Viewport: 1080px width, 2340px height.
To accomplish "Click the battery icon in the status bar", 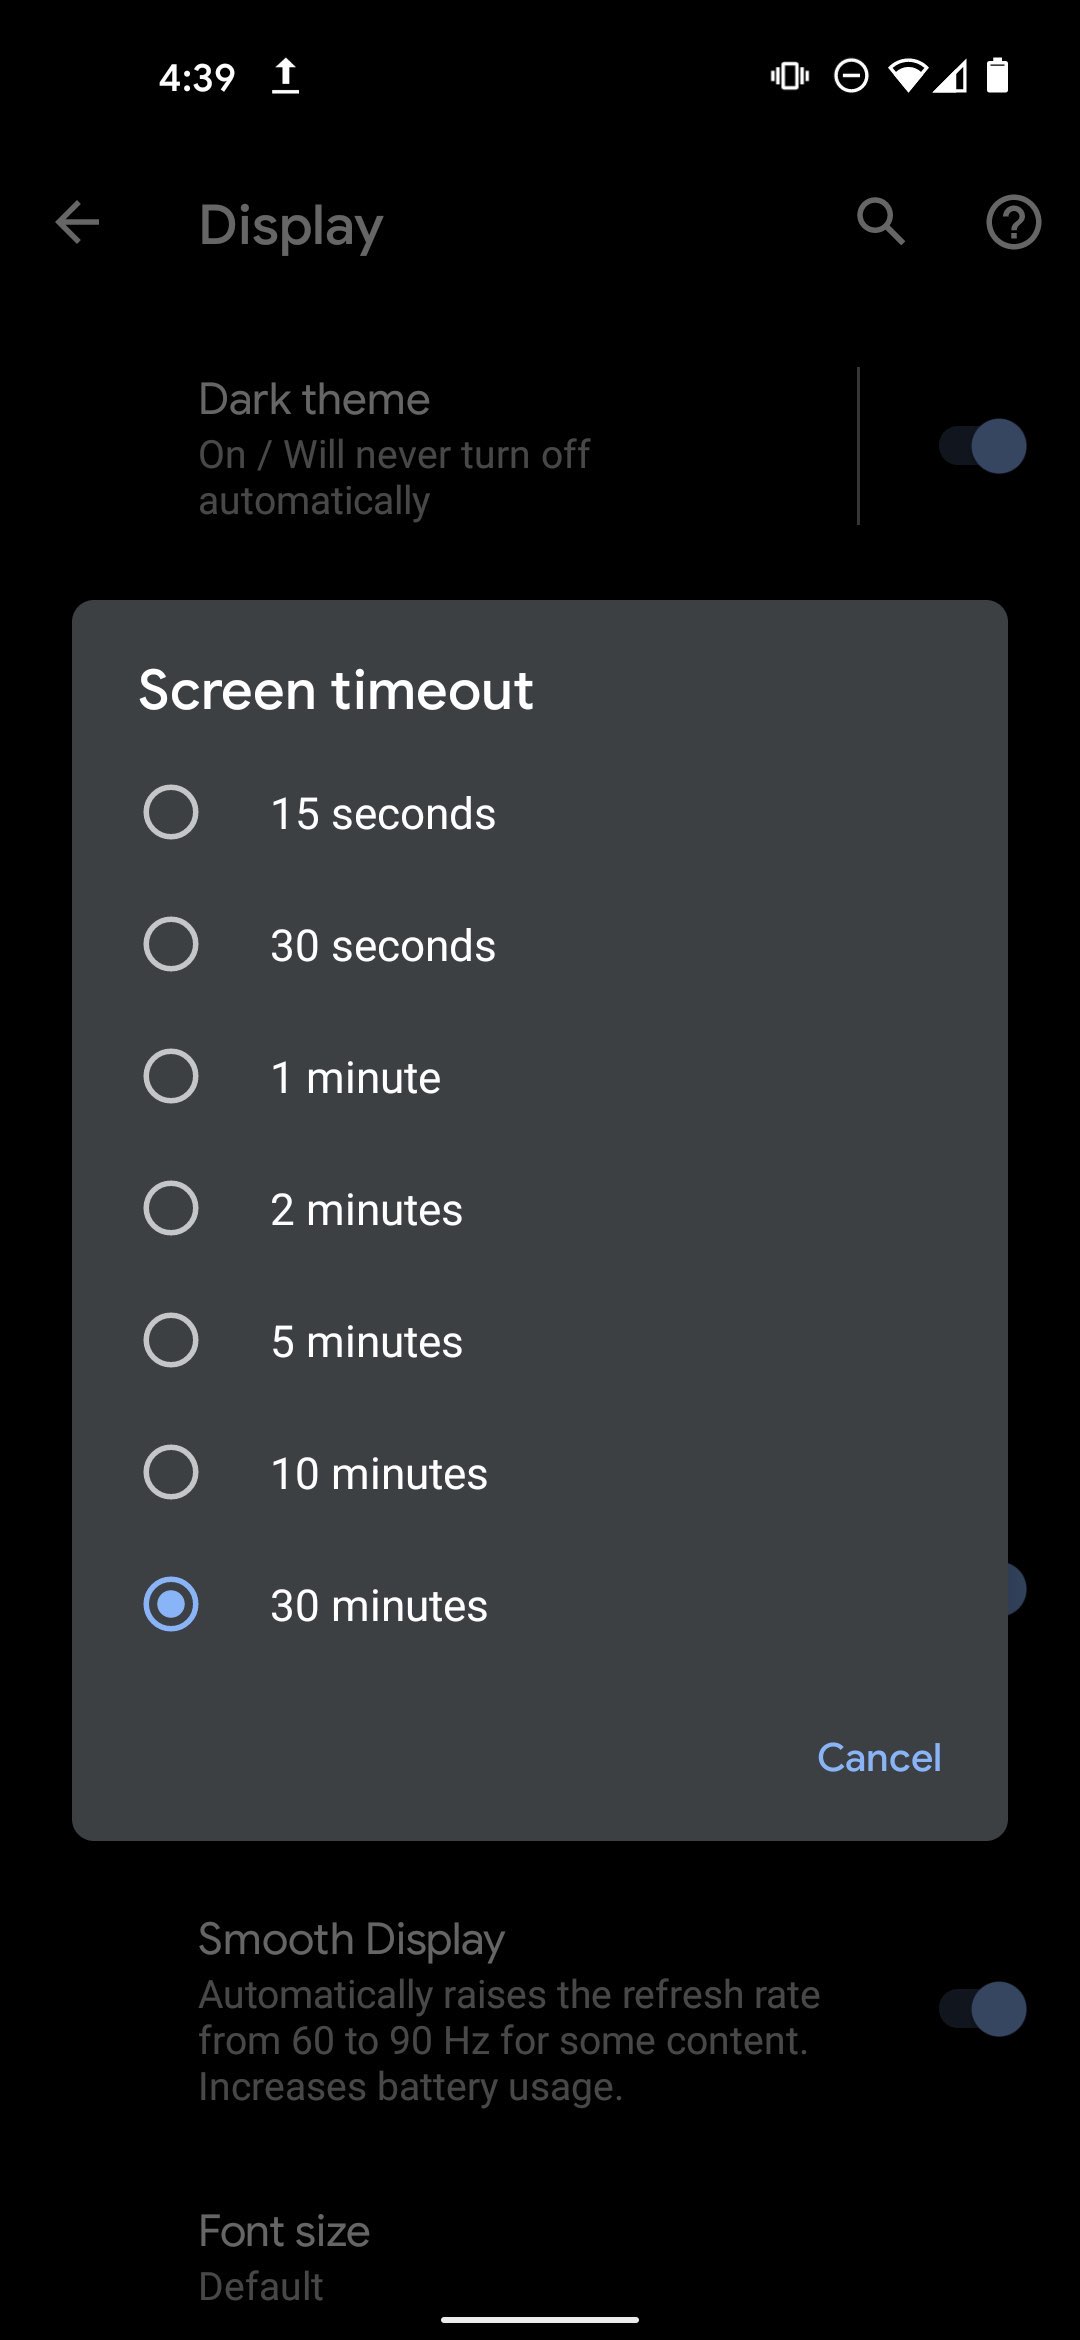I will pyautogui.click(x=997, y=75).
